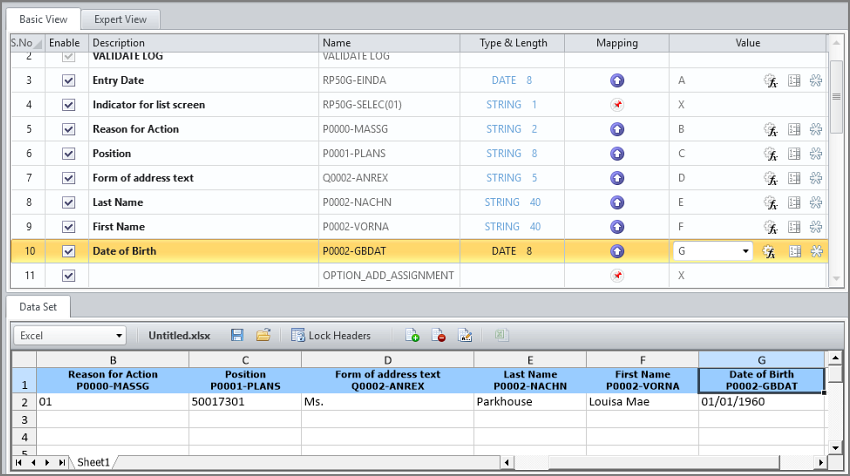Open the formula icon in Last Name row
The image size is (850, 476).
(x=771, y=203)
